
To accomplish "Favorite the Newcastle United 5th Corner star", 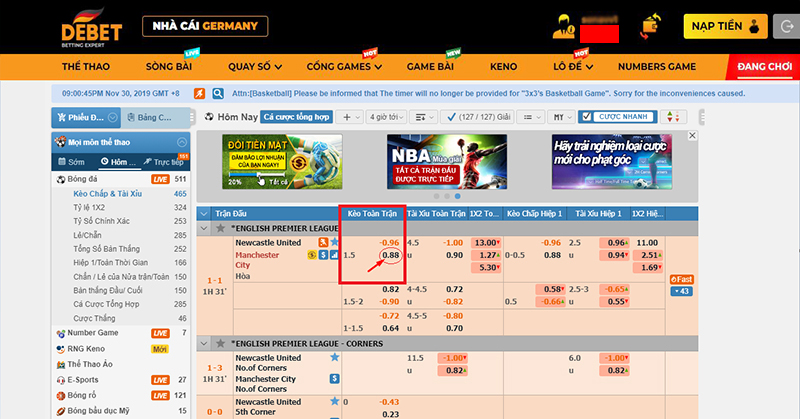I will click(335, 401).
